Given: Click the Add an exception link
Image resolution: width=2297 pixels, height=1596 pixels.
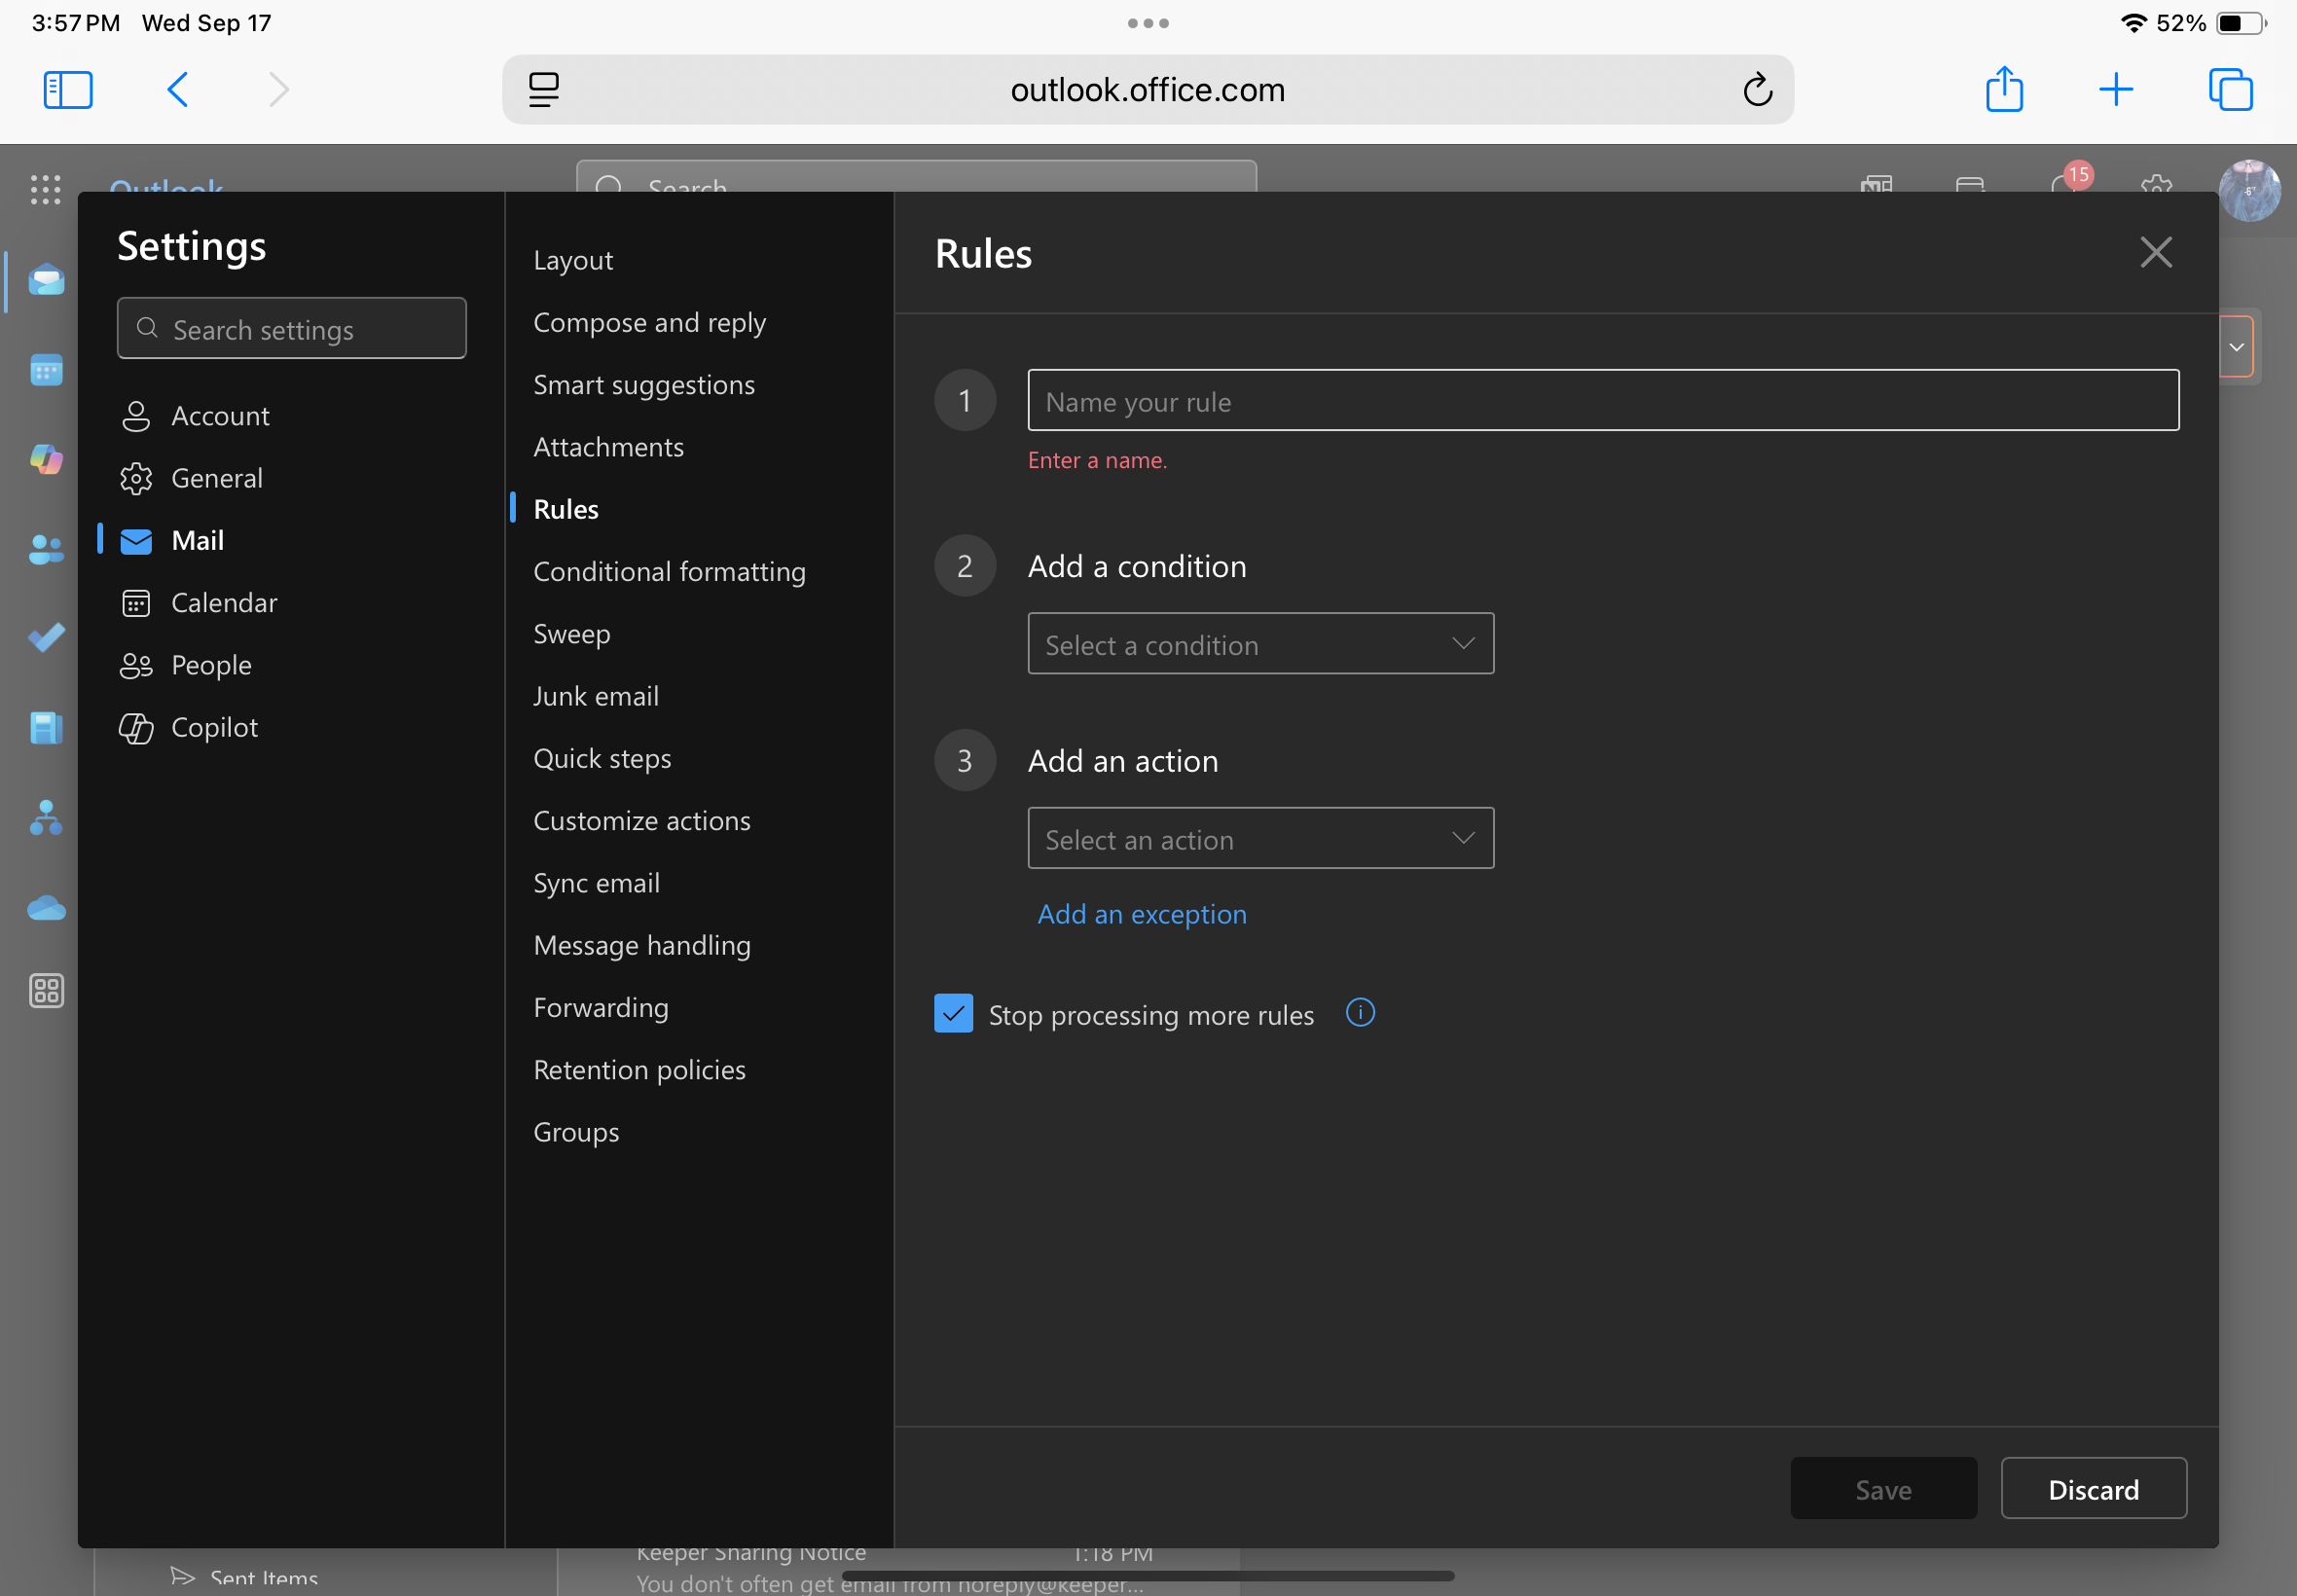Looking at the screenshot, I should (x=1141, y=913).
